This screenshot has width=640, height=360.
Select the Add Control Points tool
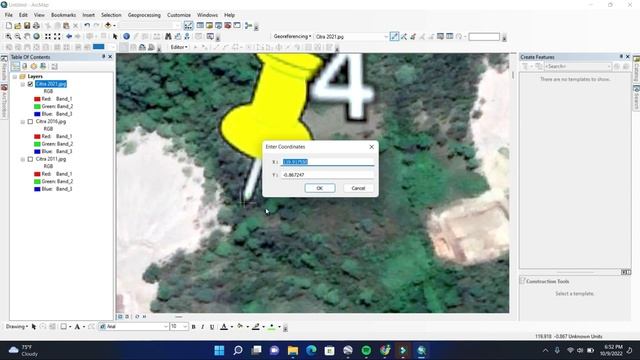coord(394,37)
